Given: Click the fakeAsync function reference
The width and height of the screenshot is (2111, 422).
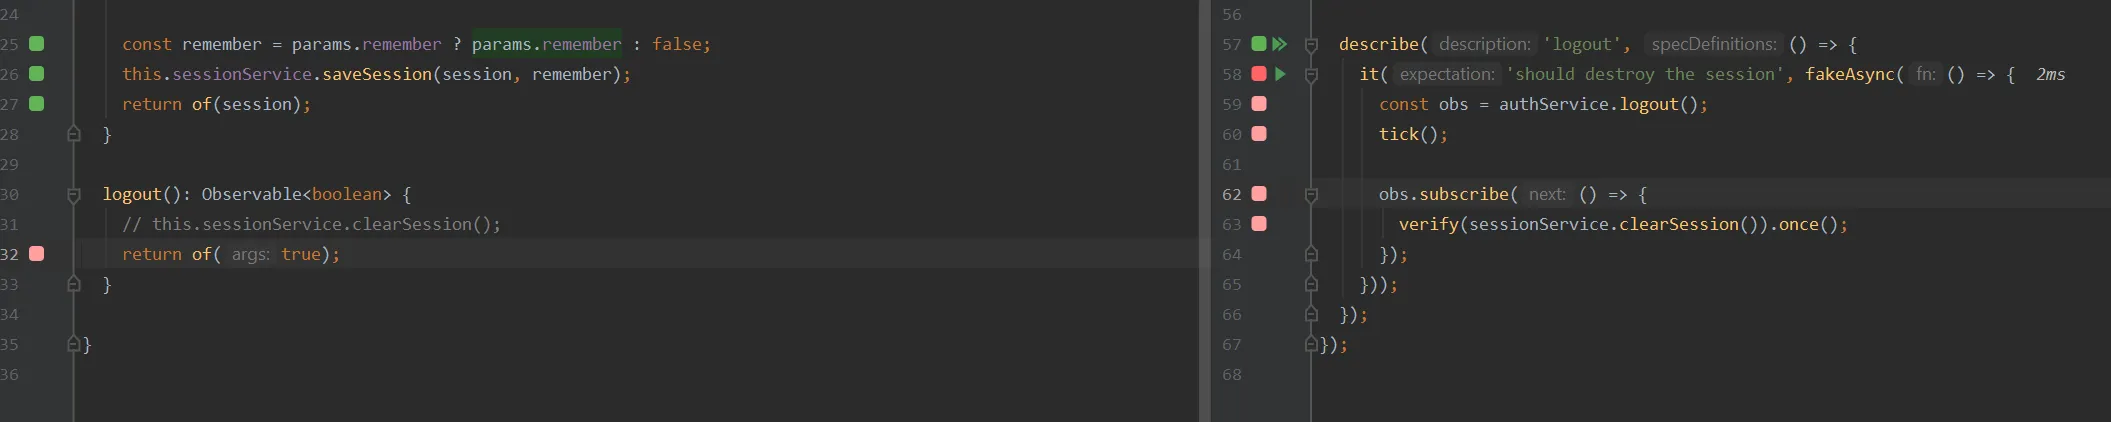Looking at the screenshot, I should click(1849, 74).
